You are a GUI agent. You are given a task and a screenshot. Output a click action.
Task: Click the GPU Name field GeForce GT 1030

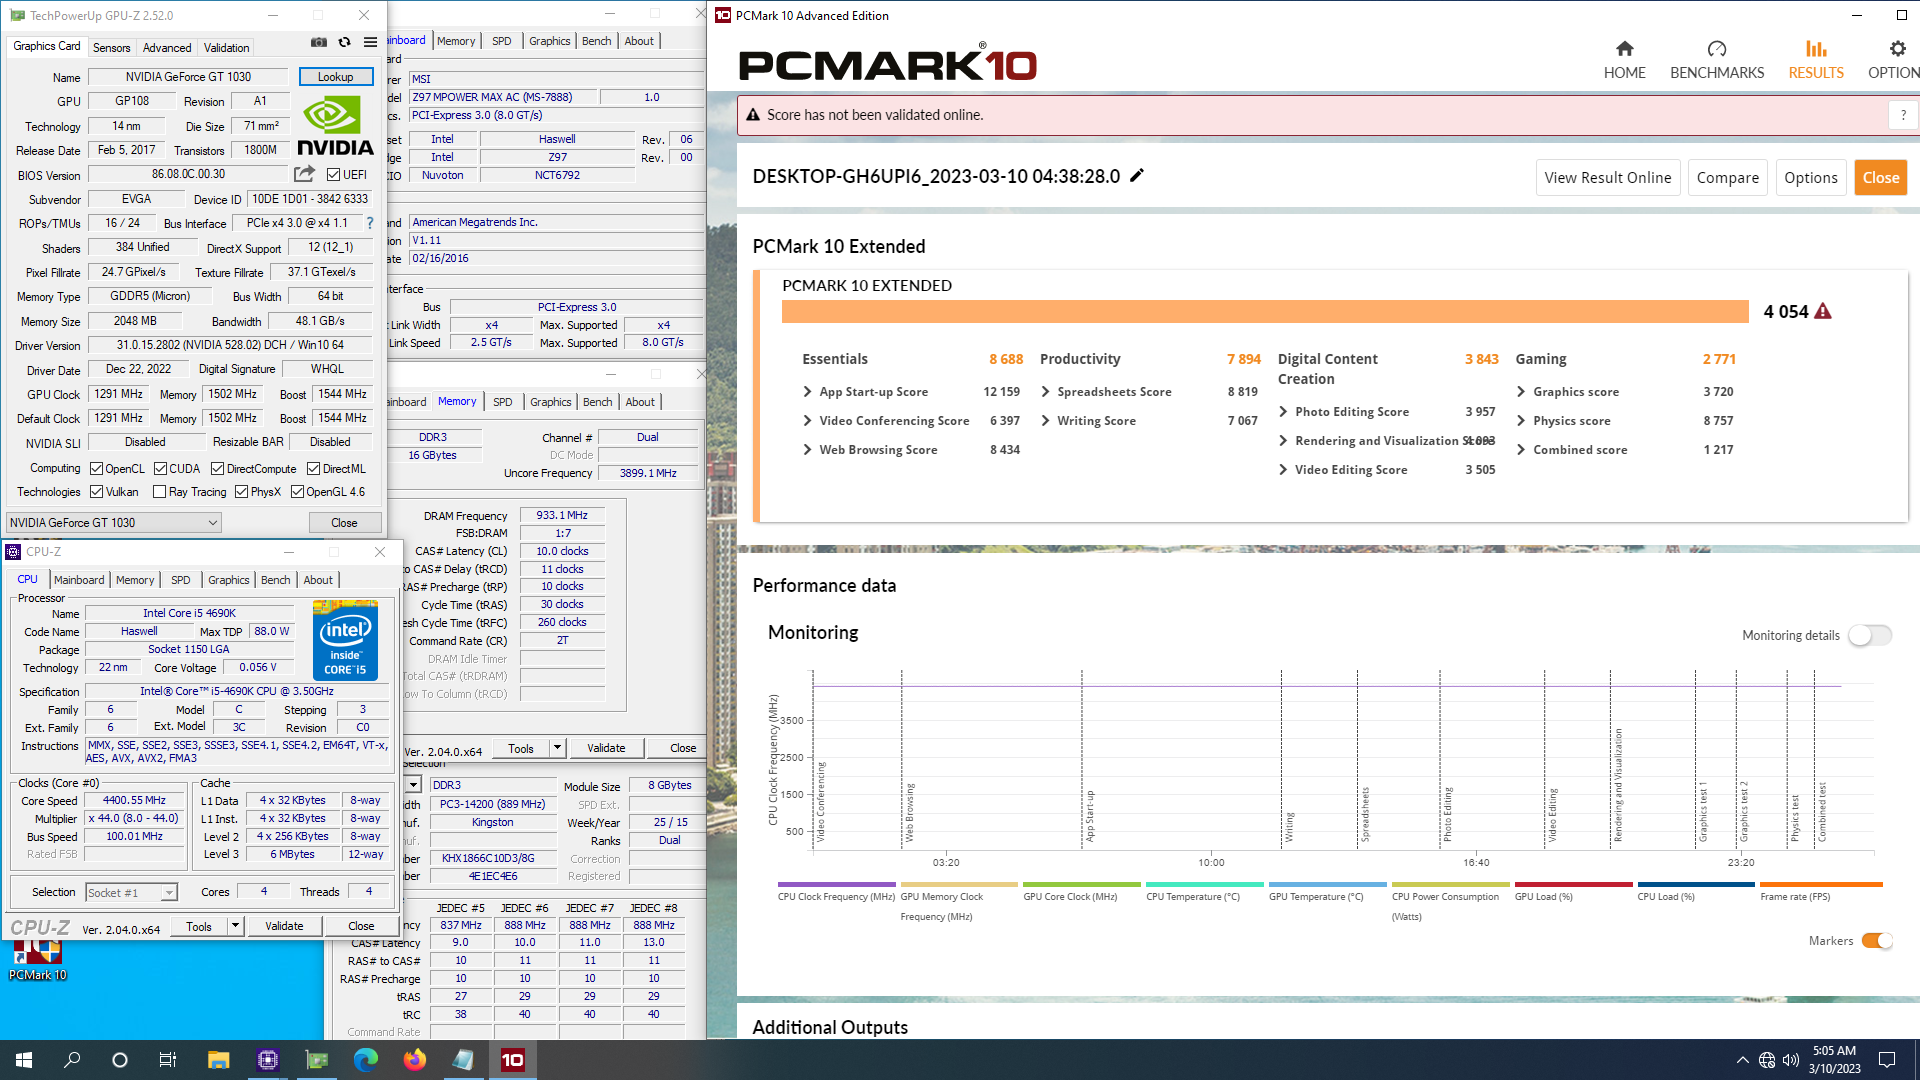[x=188, y=77]
